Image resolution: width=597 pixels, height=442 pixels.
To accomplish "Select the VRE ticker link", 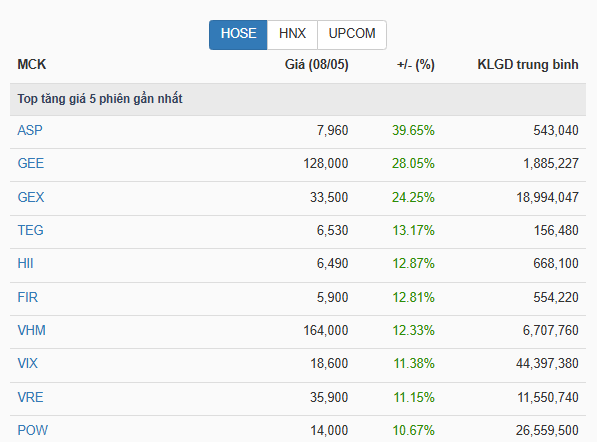I will (30, 397).
